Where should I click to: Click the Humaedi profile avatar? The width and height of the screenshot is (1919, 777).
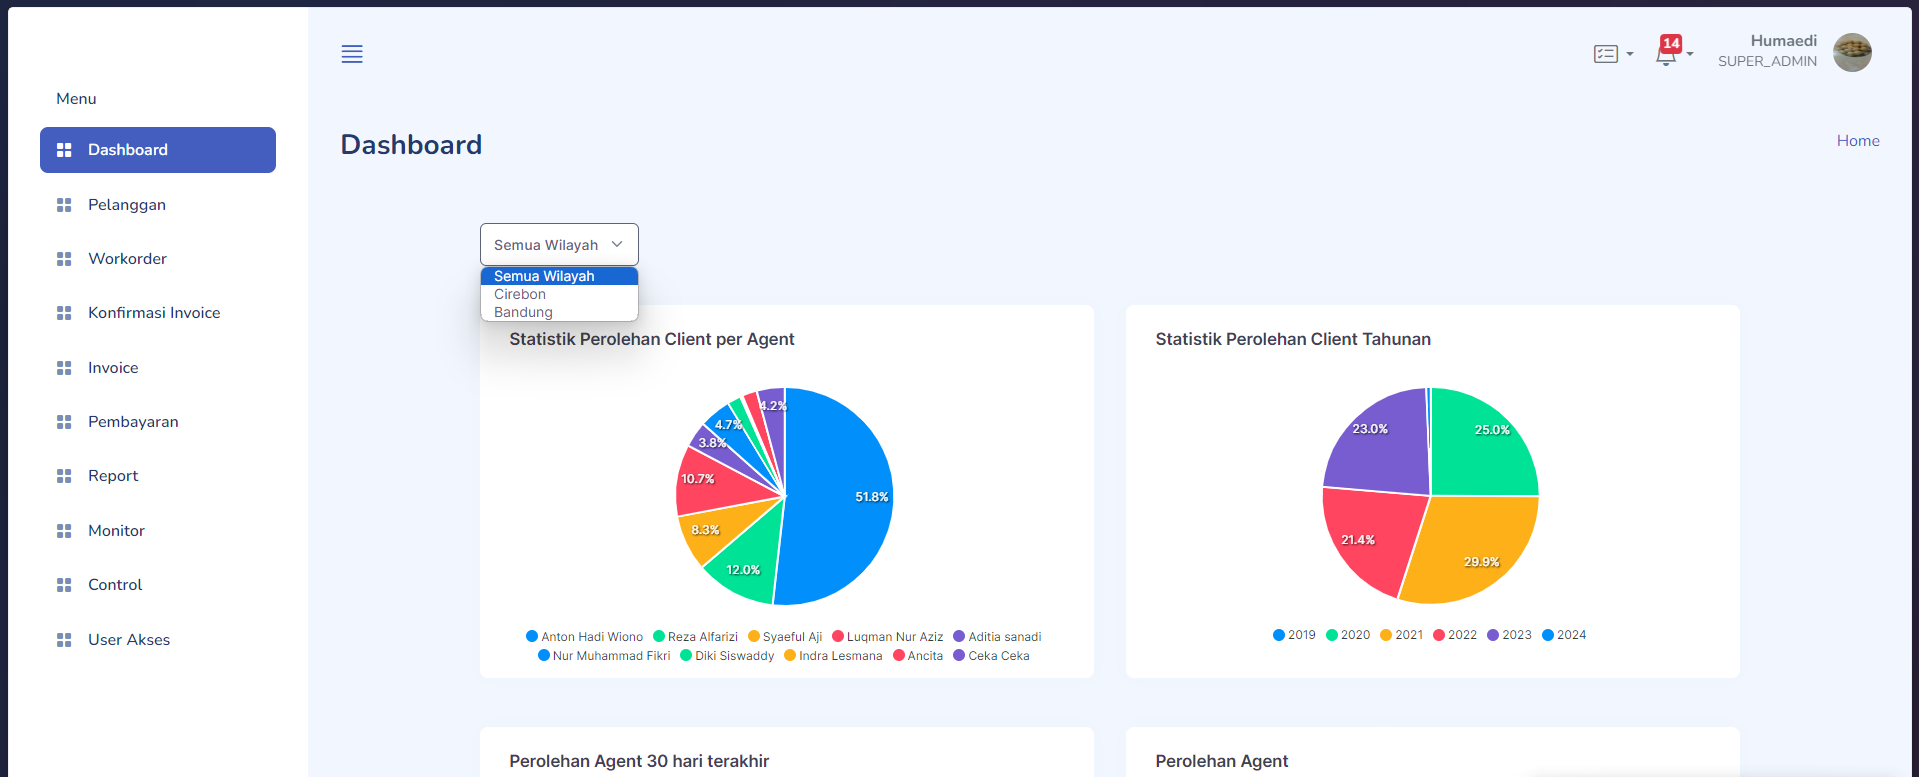coord(1852,52)
